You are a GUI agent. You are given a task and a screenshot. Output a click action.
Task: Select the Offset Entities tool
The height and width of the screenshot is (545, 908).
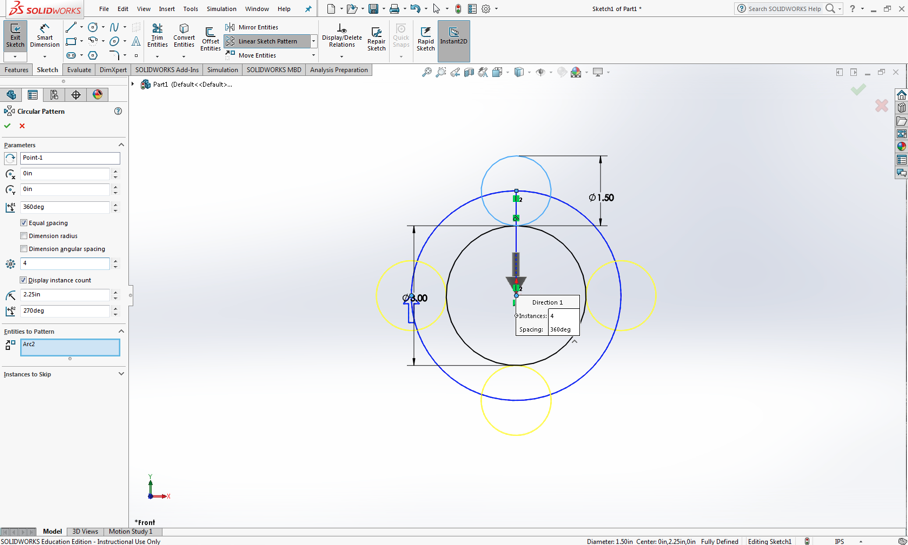coord(210,39)
